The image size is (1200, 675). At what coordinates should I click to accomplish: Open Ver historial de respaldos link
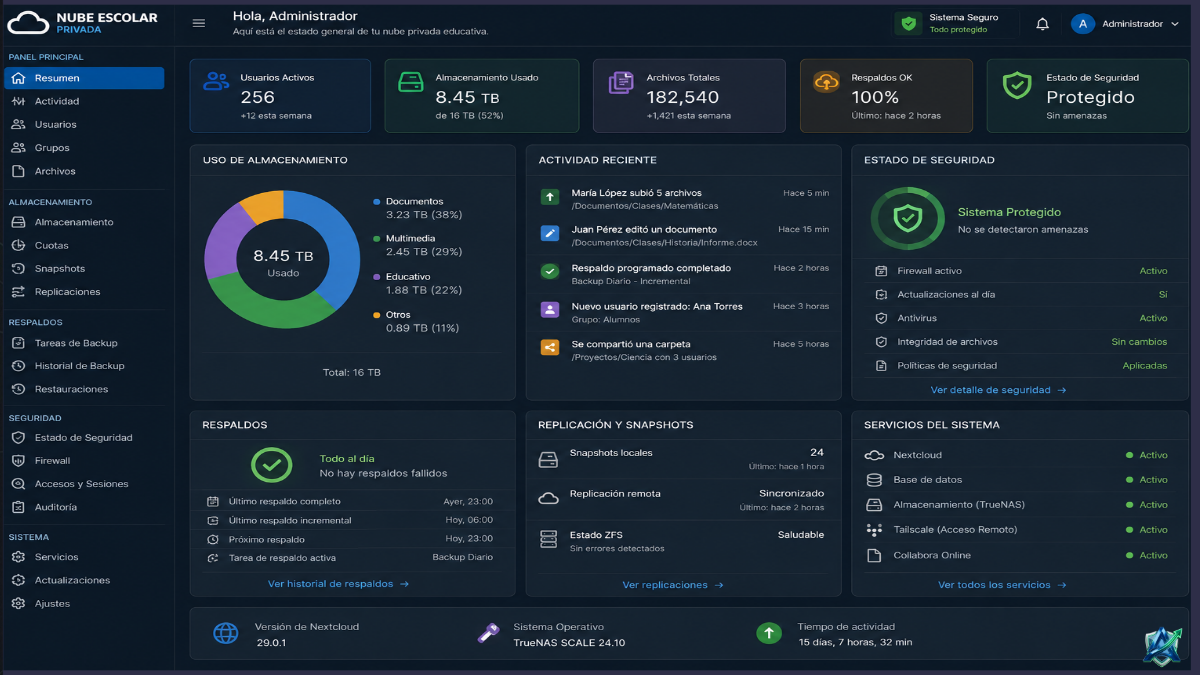[x=338, y=584]
